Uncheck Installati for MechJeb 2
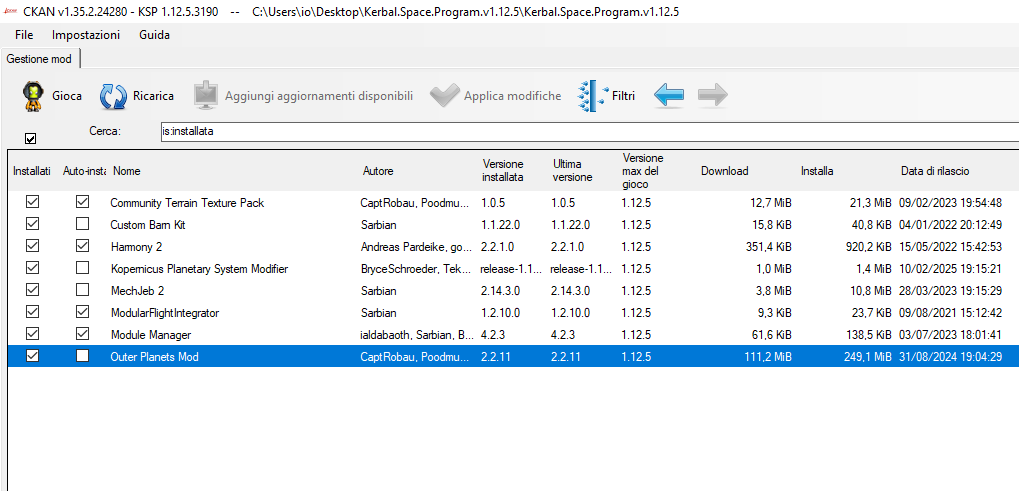Image resolution: width=1019 pixels, height=491 pixels. pyautogui.click(x=32, y=290)
